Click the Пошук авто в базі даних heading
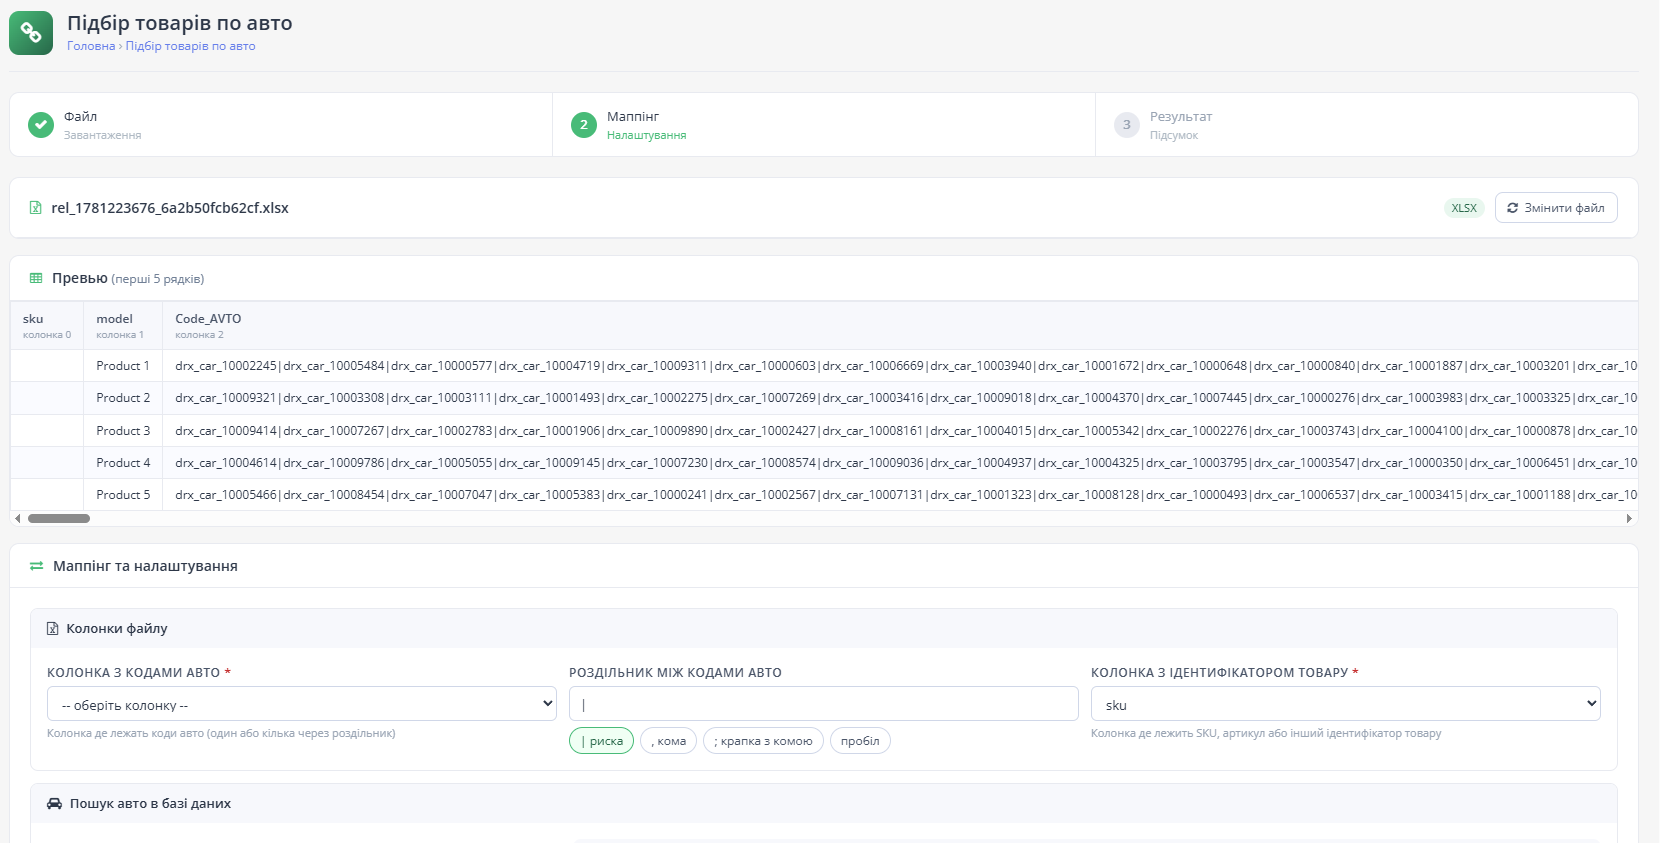The image size is (1660, 843). [150, 804]
